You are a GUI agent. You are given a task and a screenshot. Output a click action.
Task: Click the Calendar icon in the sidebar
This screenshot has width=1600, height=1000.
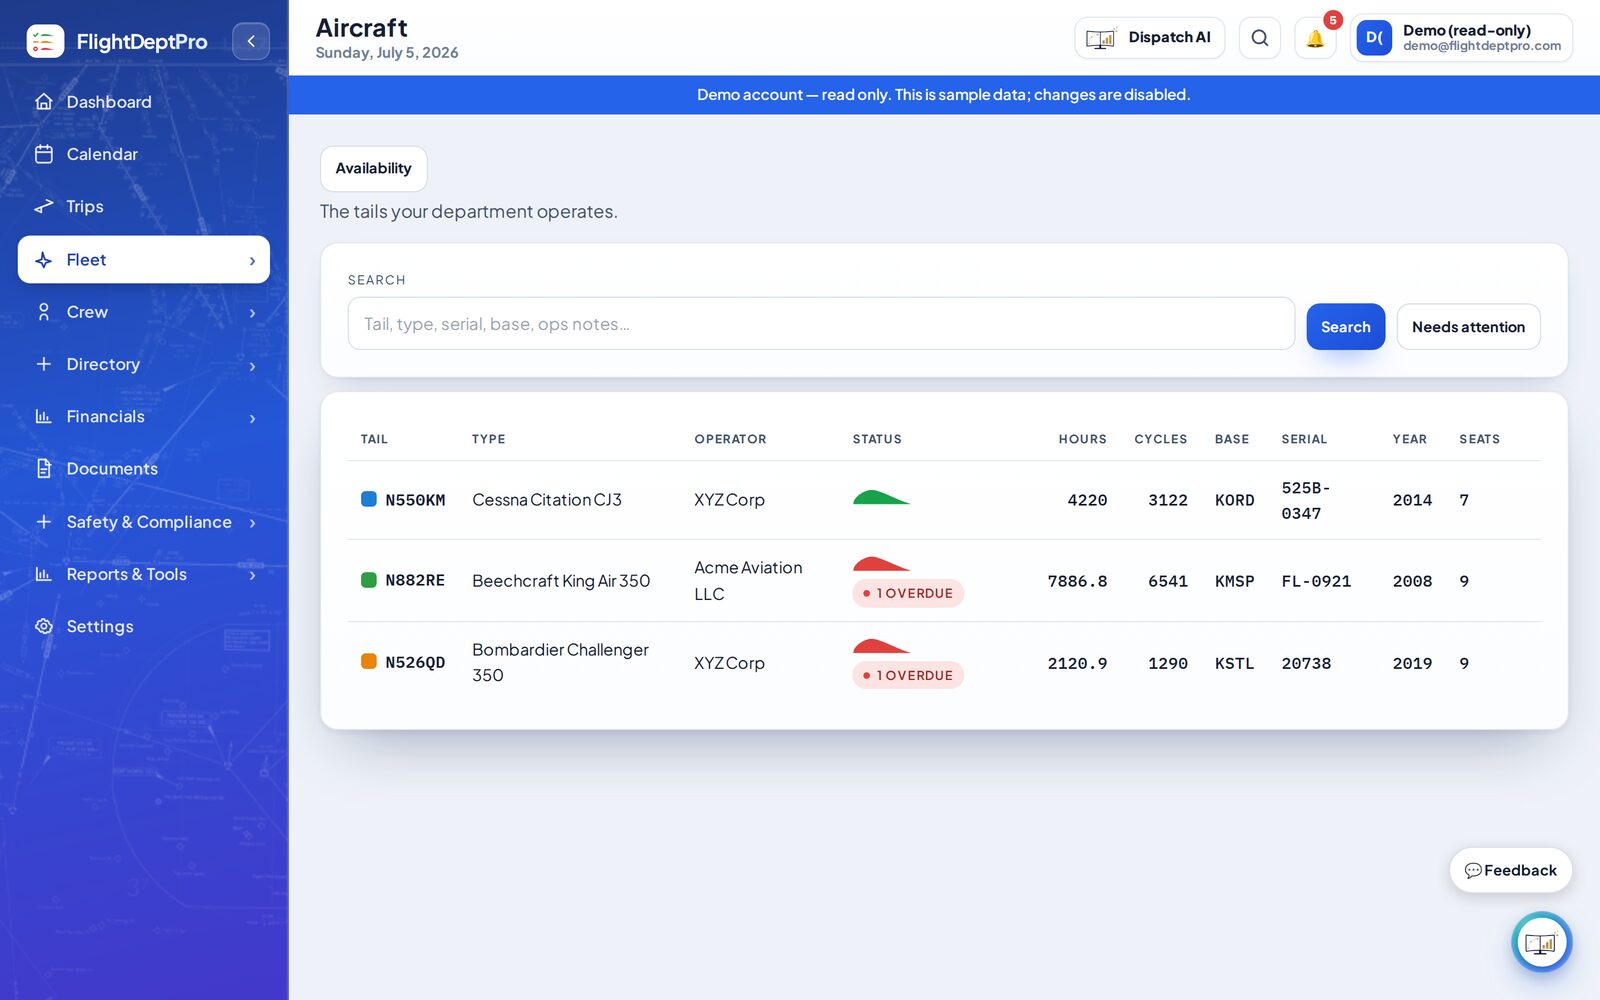43,154
